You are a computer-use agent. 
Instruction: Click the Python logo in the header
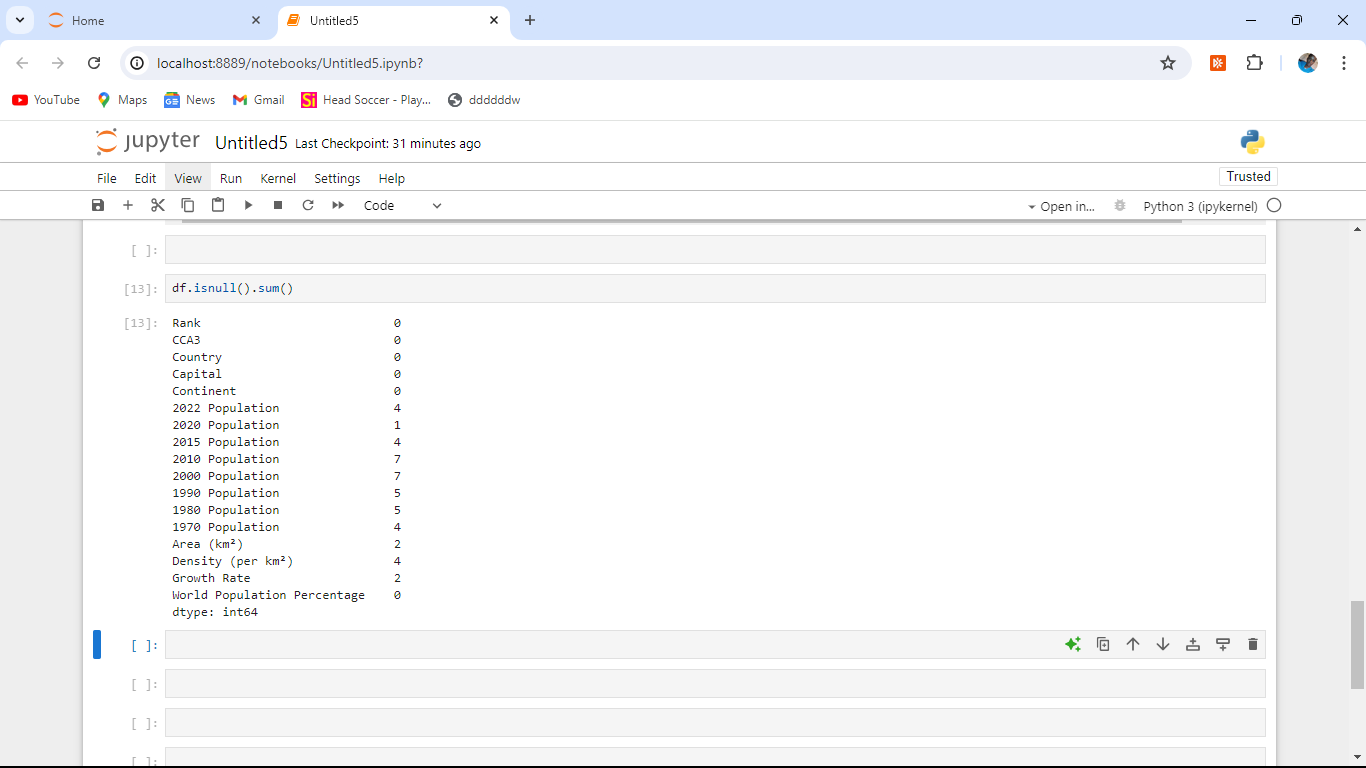point(1252,142)
